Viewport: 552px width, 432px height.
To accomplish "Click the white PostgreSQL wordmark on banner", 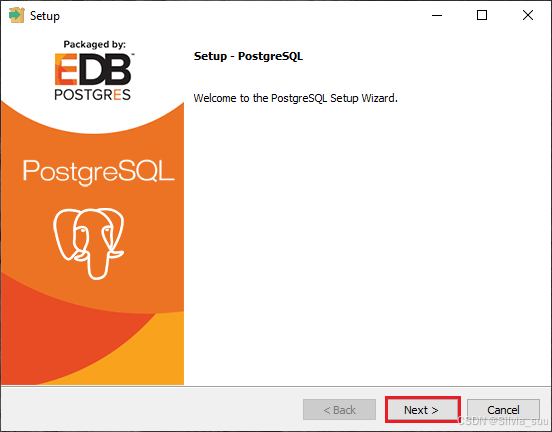I will tap(99, 171).
